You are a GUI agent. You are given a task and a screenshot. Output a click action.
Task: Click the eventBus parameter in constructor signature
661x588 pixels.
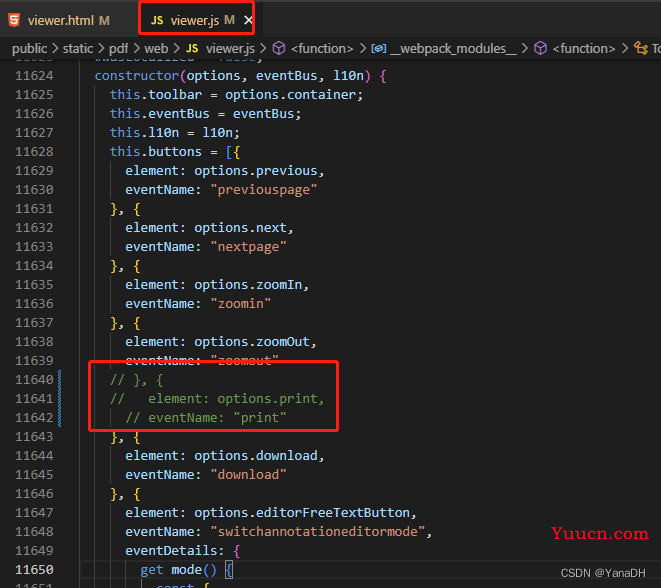click(286, 76)
